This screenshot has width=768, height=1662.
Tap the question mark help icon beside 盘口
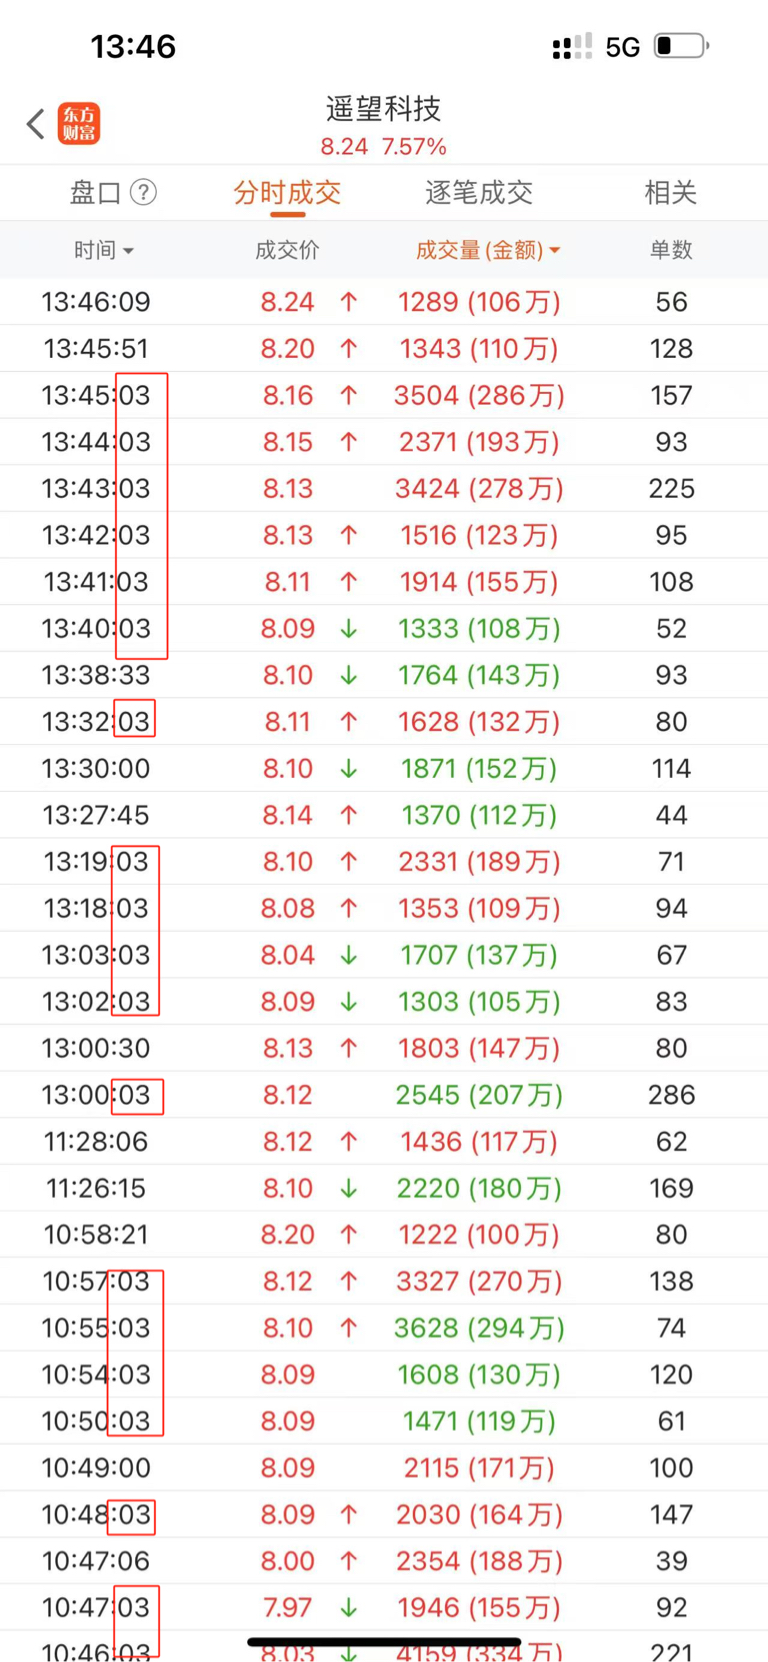[x=144, y=192]
